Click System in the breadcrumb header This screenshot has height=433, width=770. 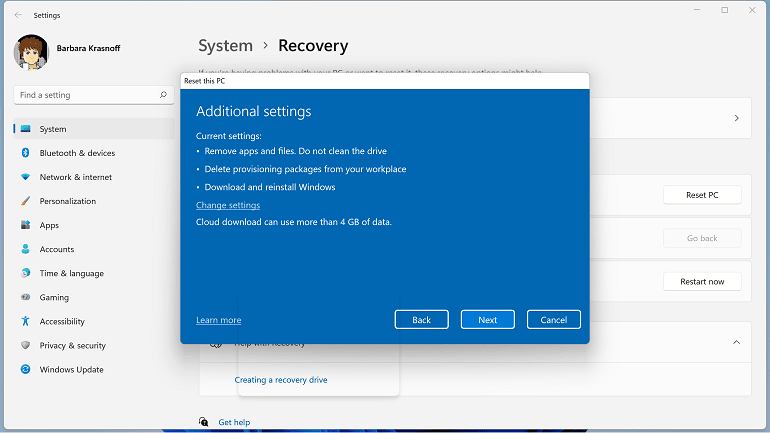[x=225, y=46]
